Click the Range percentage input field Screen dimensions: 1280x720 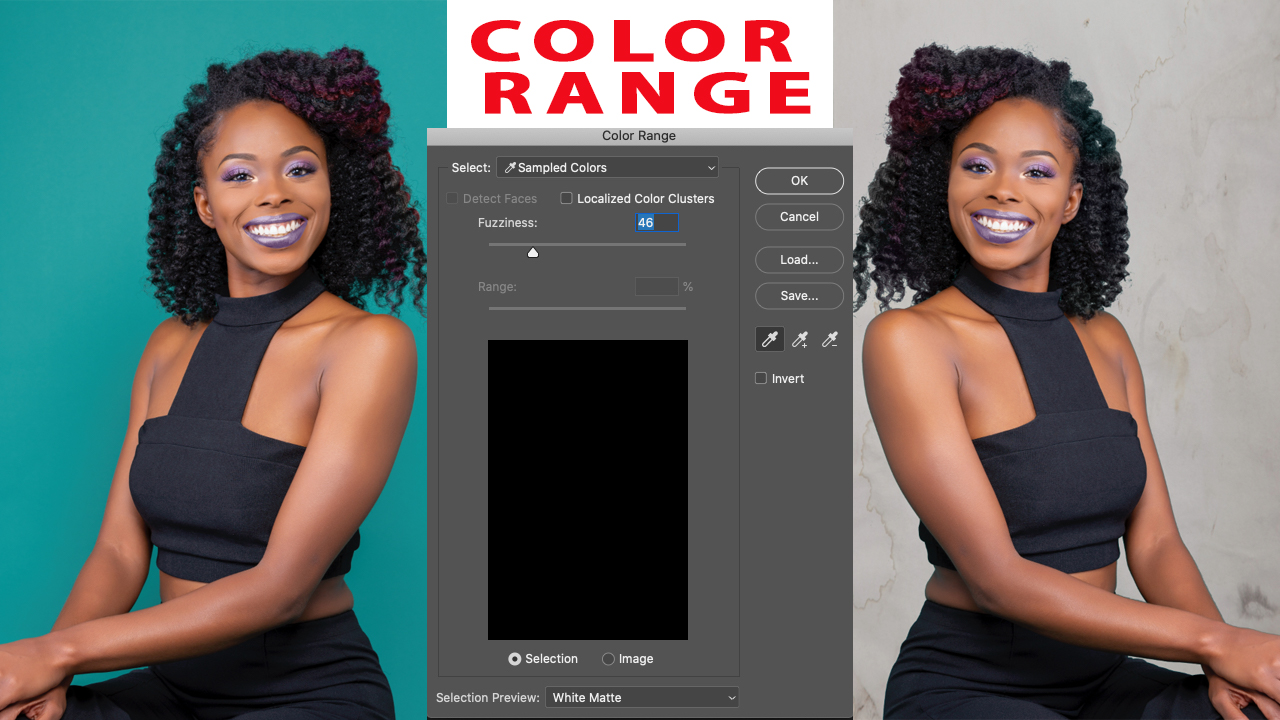(656, 286)
